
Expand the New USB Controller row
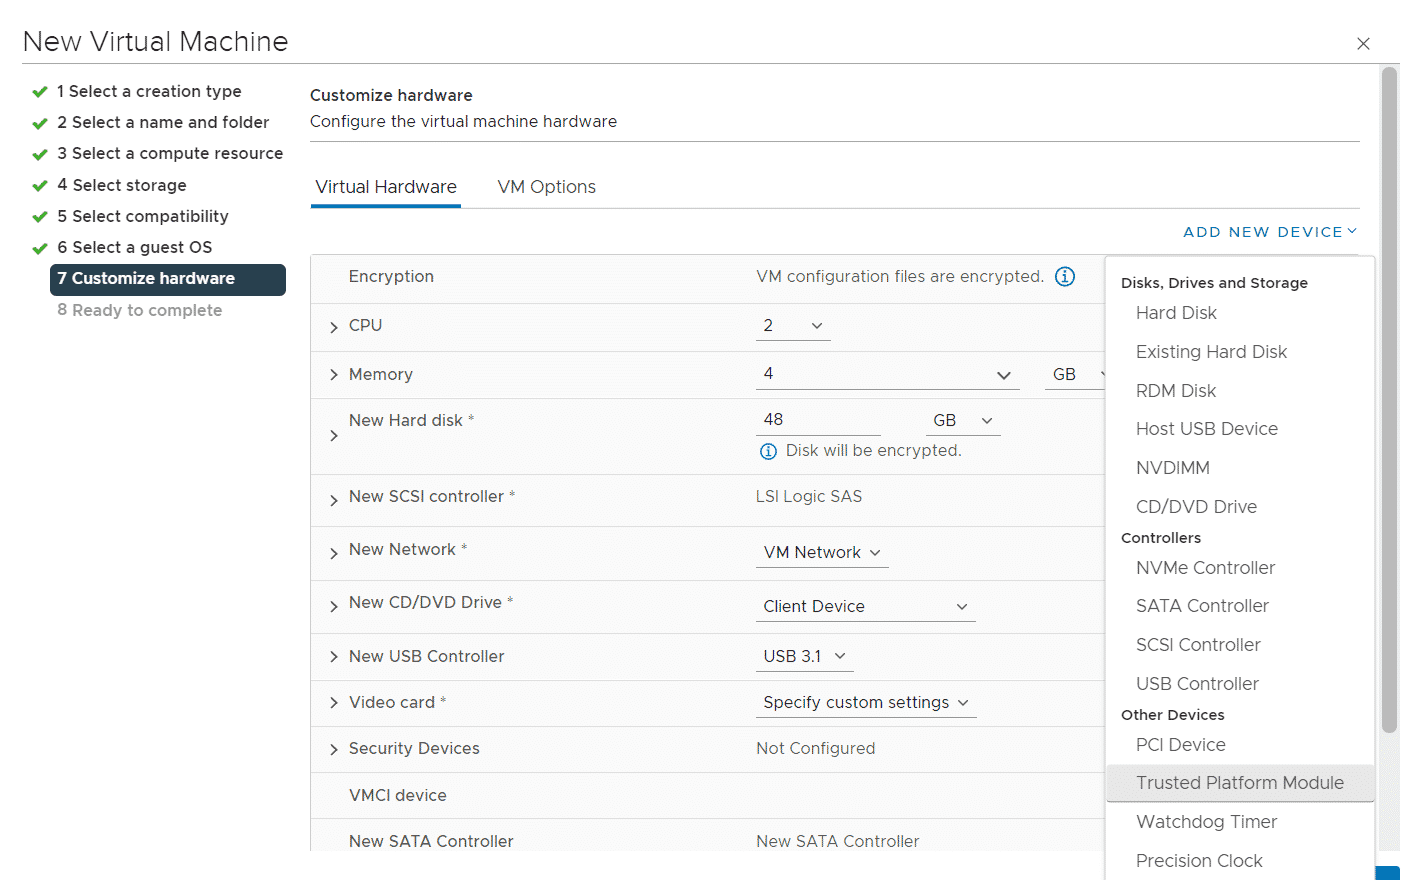tap(334, 657)
